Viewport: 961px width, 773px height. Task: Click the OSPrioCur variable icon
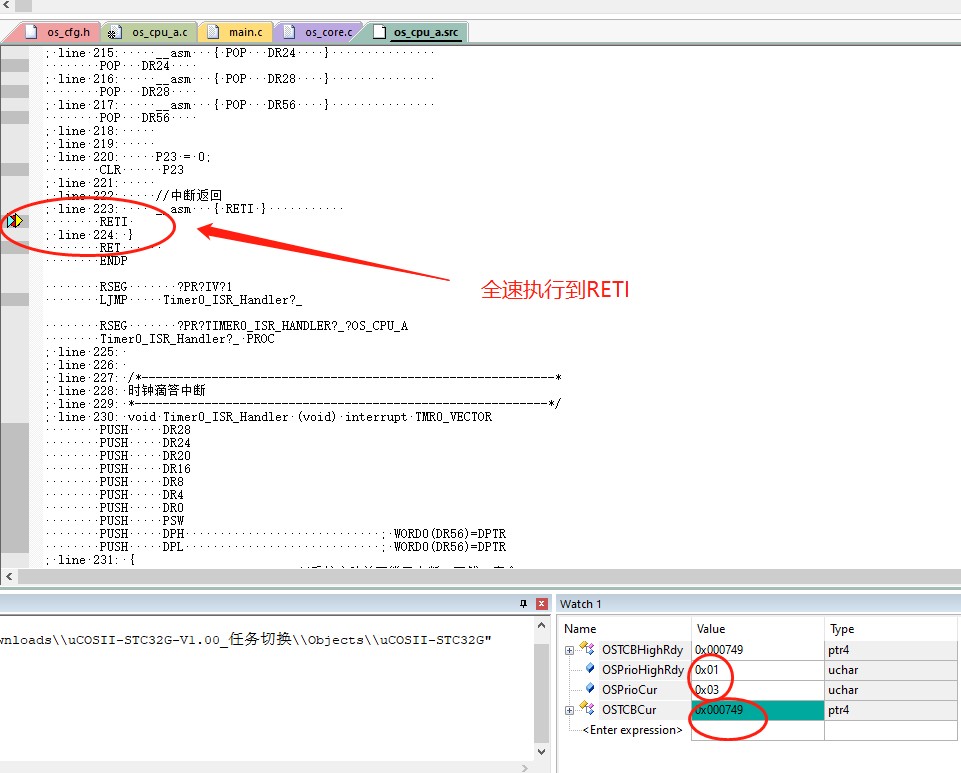[590, 688]
